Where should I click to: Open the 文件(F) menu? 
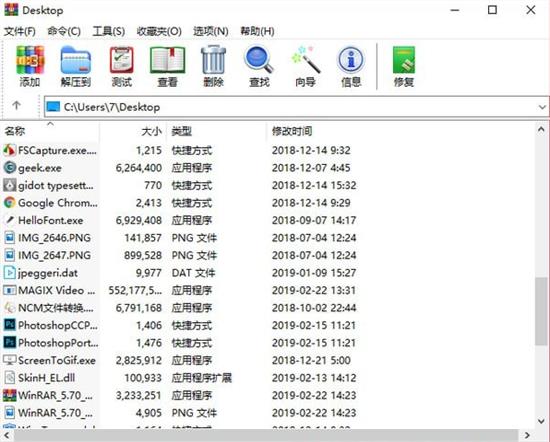click(x=20, y=31)
